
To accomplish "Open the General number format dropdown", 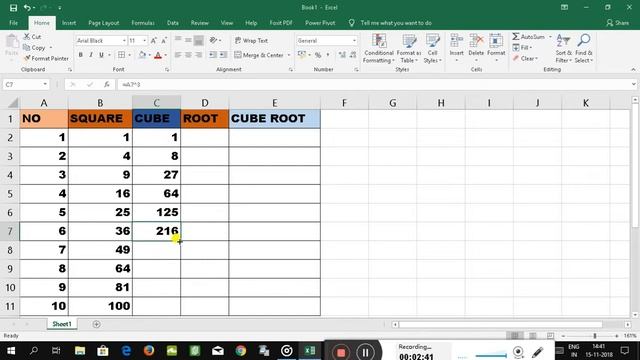I will (x=354, y=40).
